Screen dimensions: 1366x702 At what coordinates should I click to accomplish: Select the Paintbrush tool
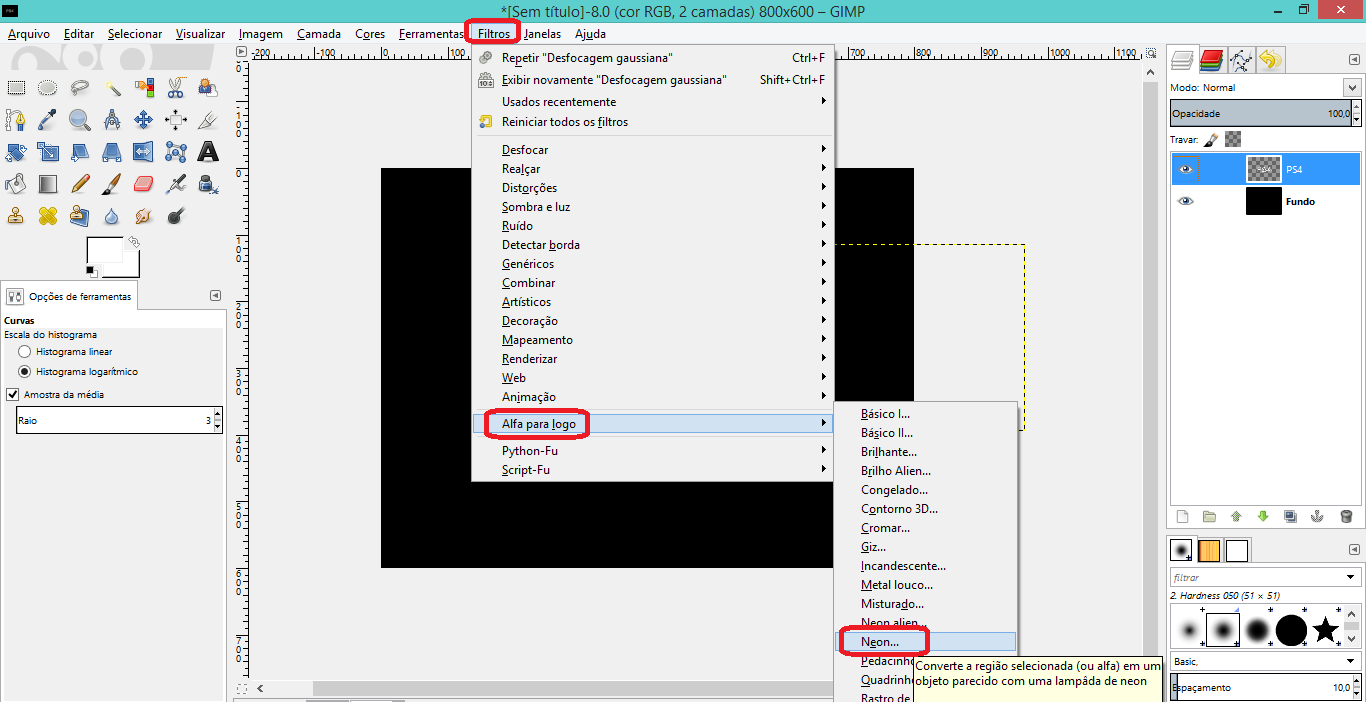[112, 184]
